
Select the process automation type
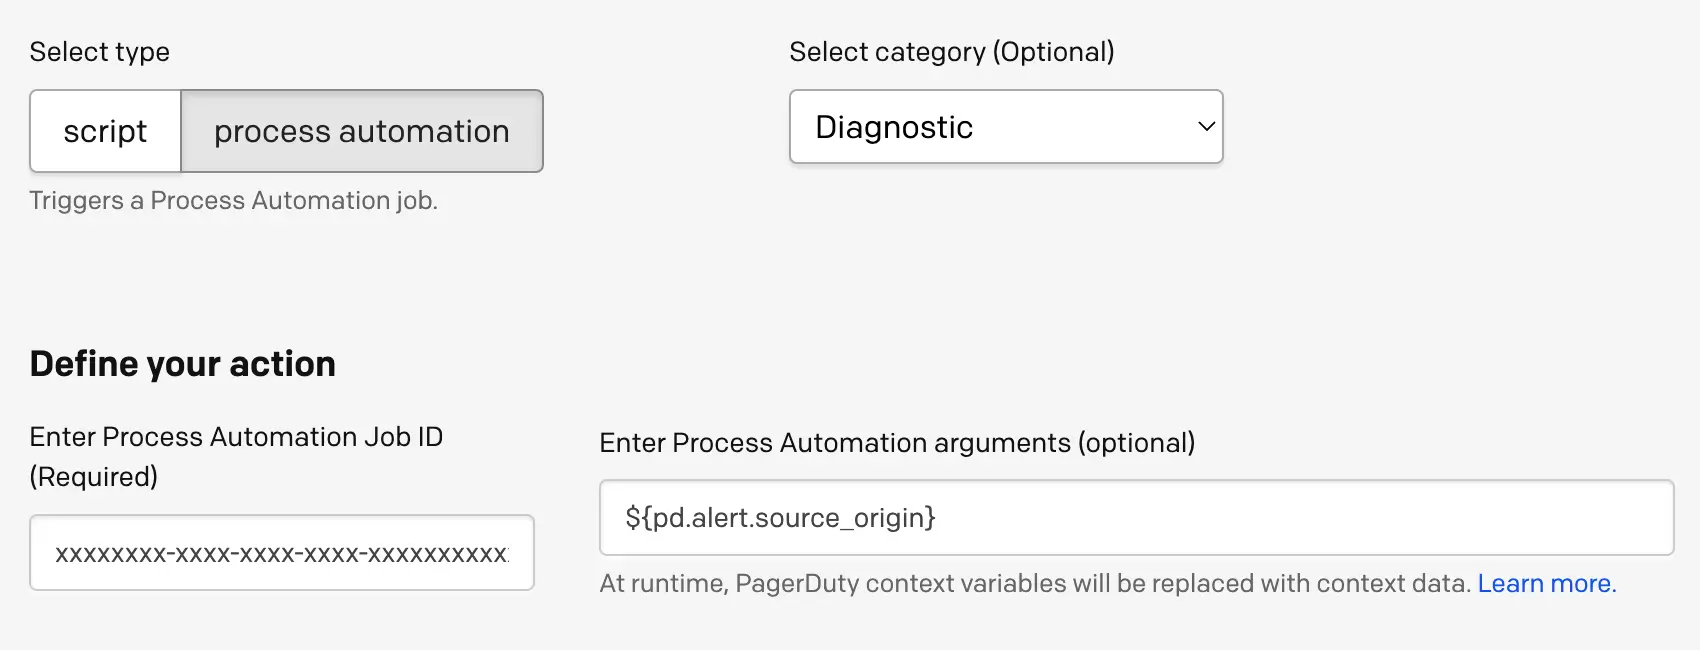coord(361,131)
